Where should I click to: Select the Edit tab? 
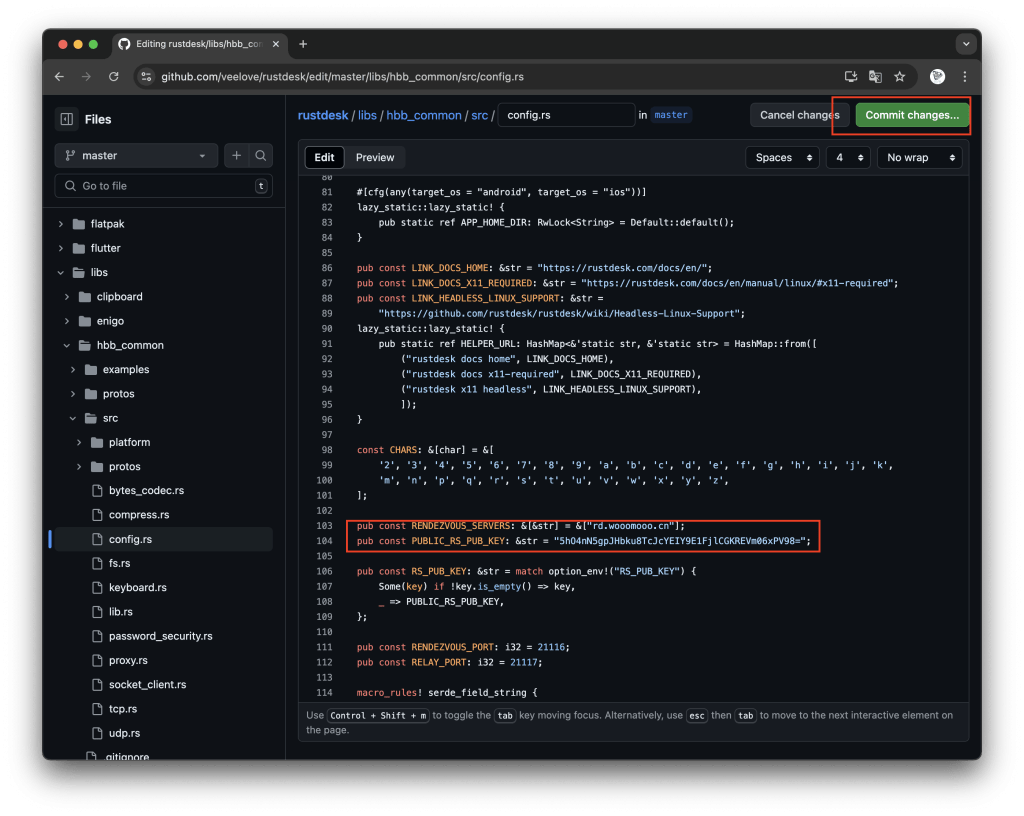coord(324,157)
